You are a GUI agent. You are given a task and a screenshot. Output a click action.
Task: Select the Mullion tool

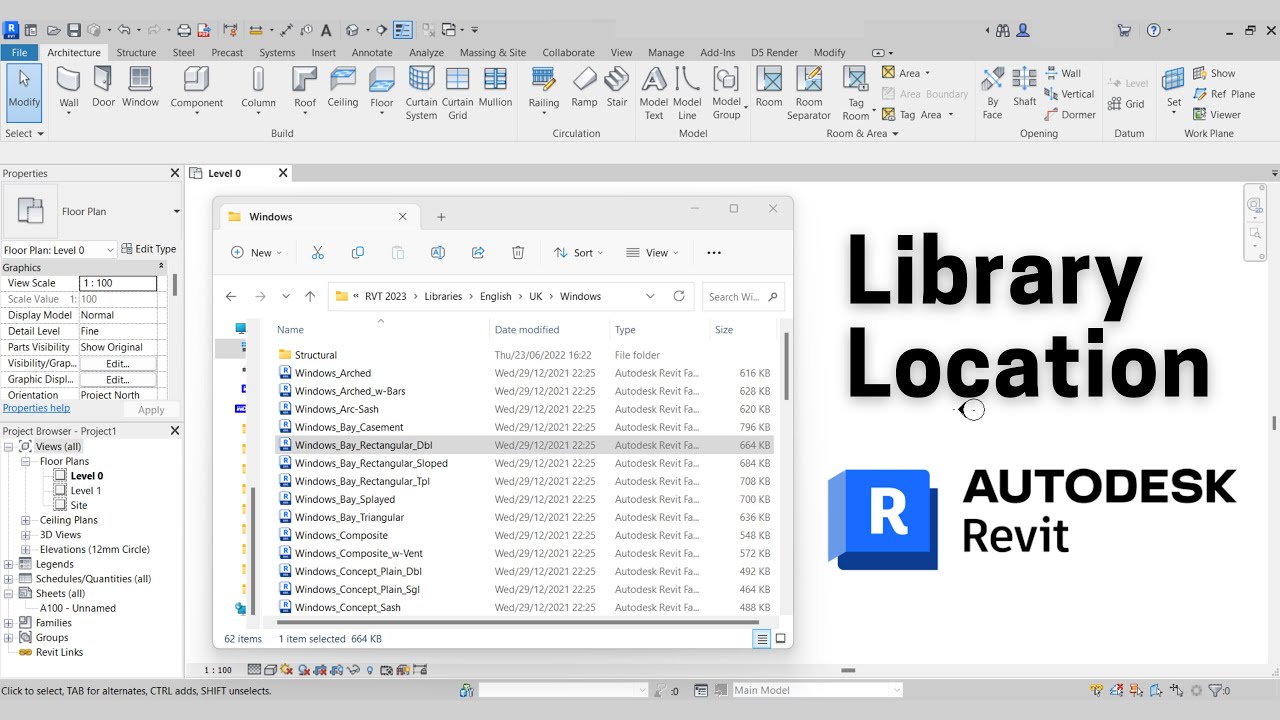(x=495, y=88)
